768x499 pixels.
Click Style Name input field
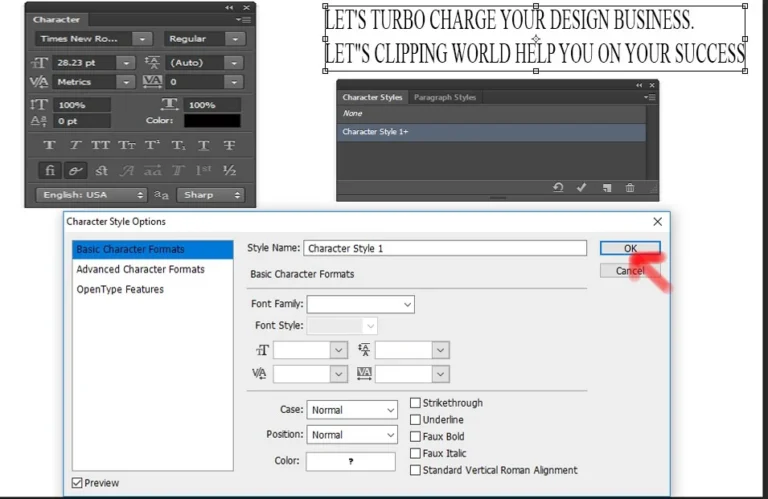(445, 248)
